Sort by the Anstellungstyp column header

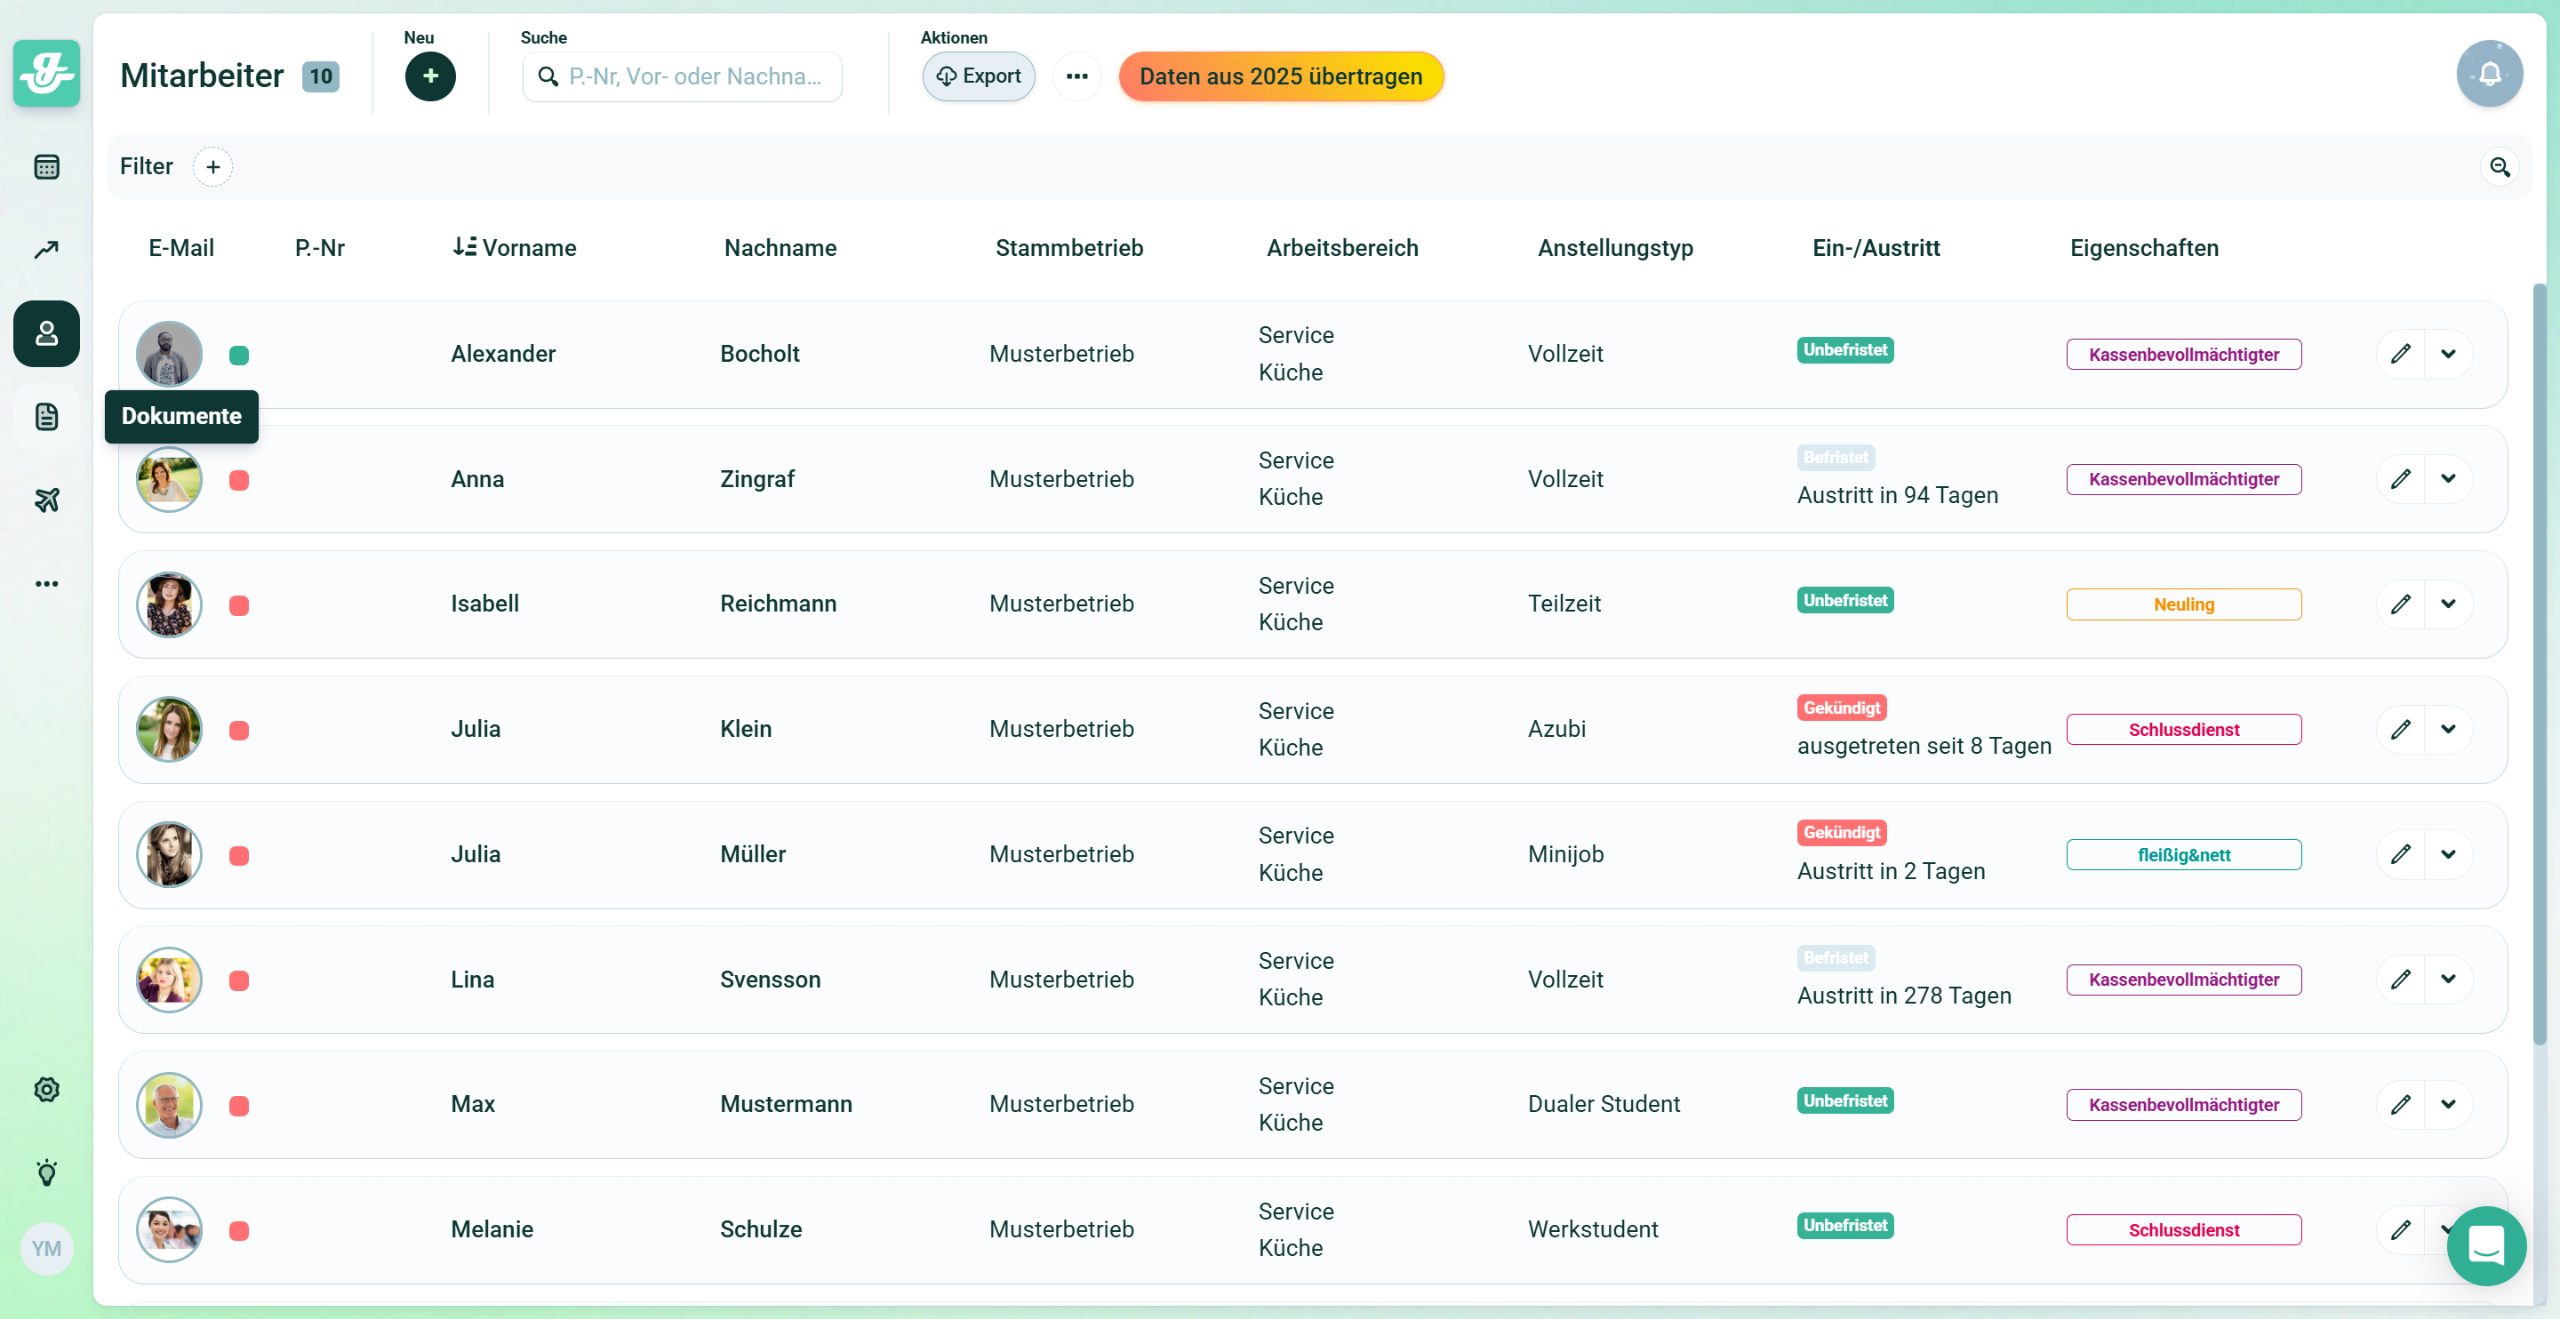click(x=1615, y=248)
